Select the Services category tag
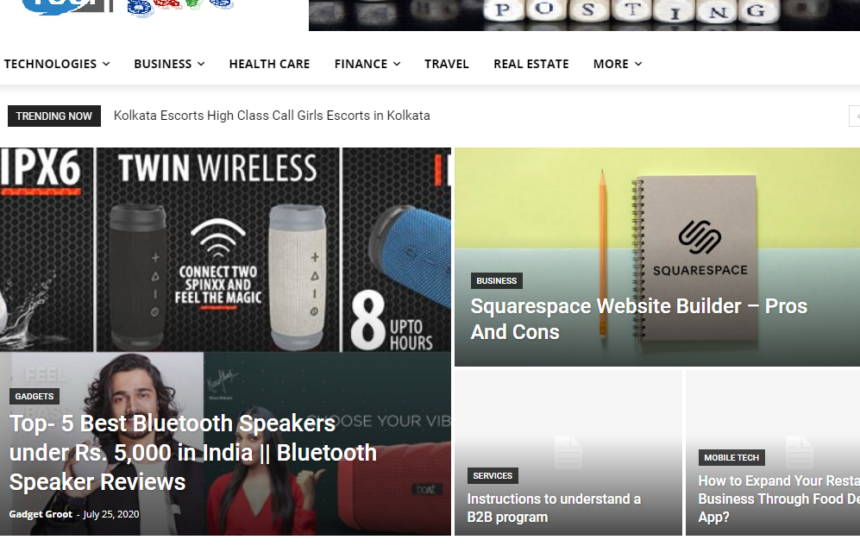The height and width of the screenshot is (546, 860). pyautogui.click(x=493, y=476)
